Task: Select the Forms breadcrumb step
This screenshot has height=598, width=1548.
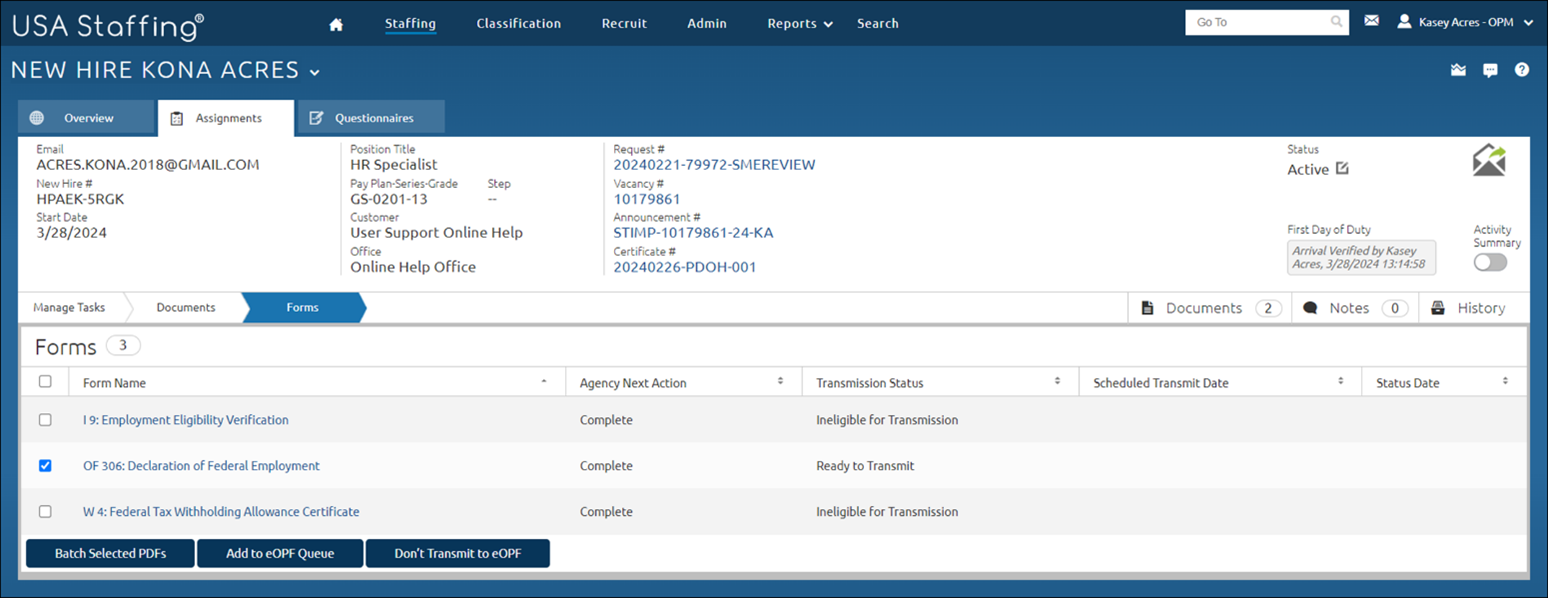Action: tap(303, 308)
